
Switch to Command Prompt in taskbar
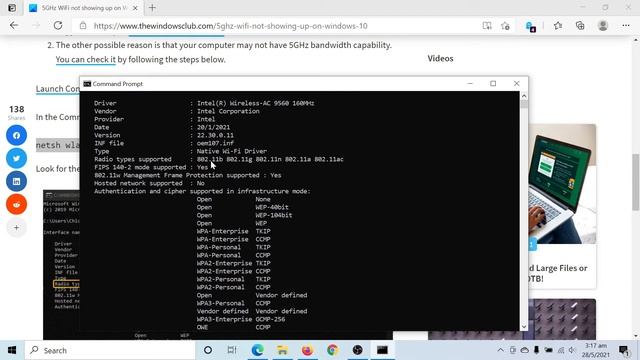click(382, 350)
